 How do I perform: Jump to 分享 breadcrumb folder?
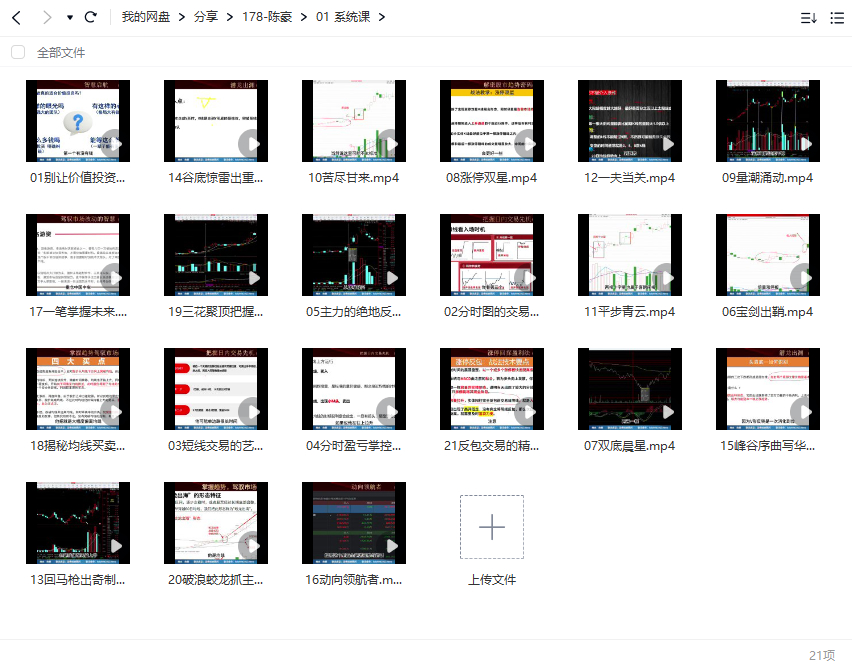coord(203,18)
